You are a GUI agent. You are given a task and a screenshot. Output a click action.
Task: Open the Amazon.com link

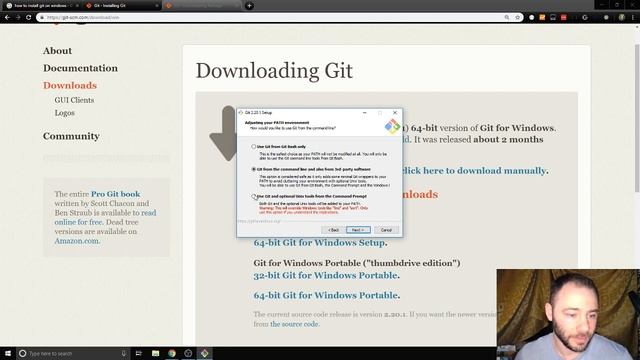point(77,241)
